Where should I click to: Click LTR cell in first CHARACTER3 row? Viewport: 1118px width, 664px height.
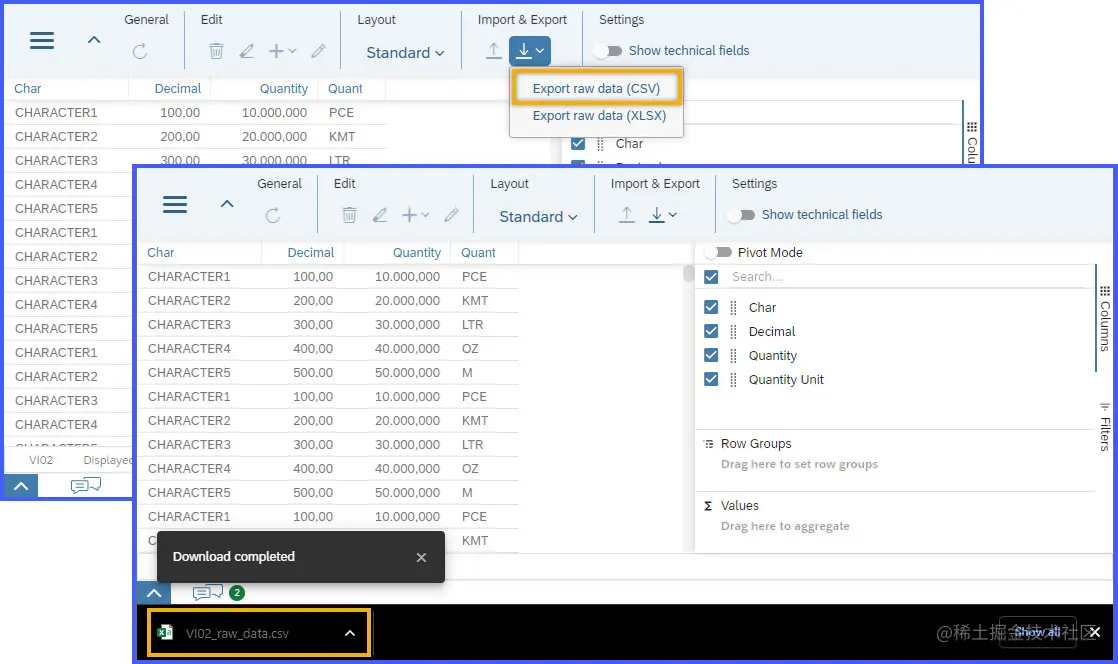[472, 325]
